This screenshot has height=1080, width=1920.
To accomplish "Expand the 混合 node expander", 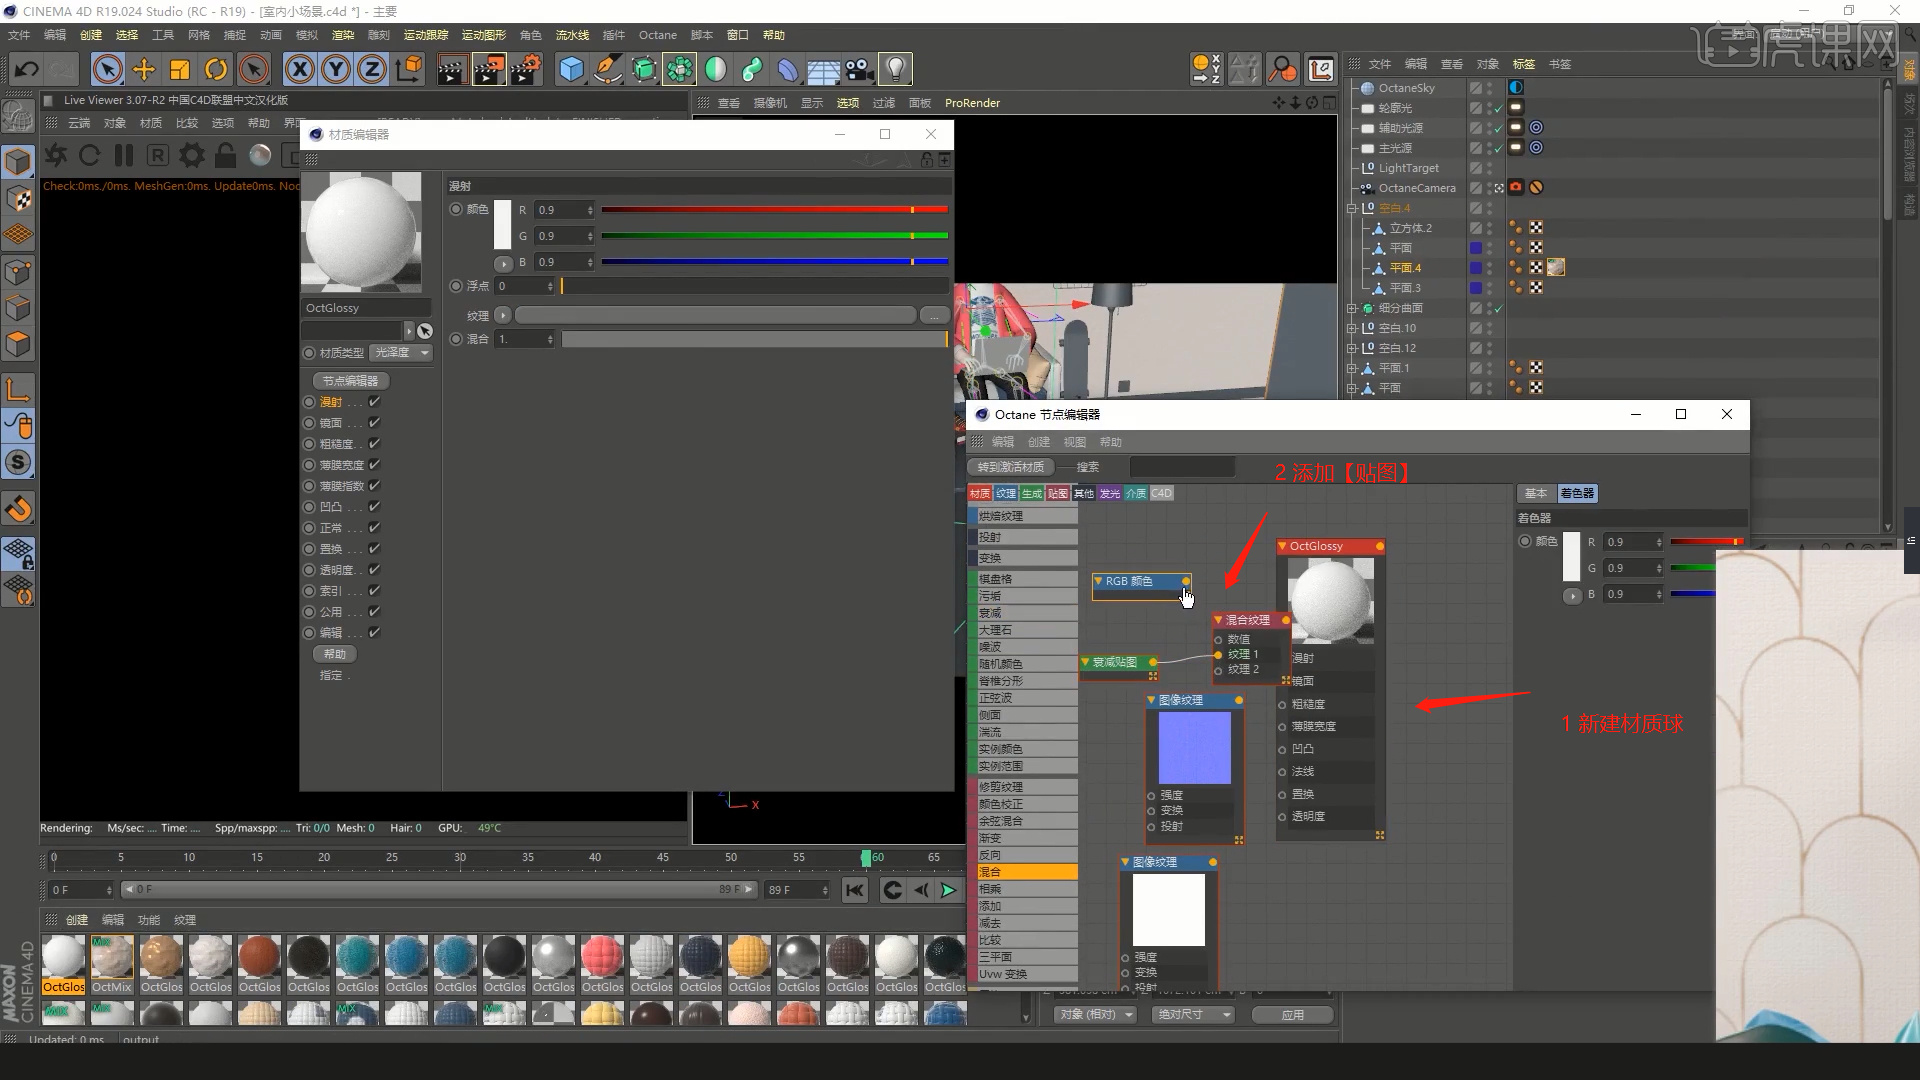I will tap(1216, 620).
